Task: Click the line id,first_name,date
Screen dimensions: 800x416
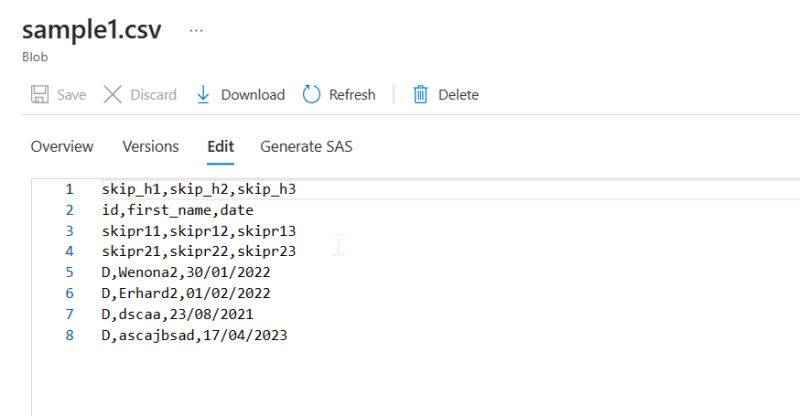Action: click(178, 210)
